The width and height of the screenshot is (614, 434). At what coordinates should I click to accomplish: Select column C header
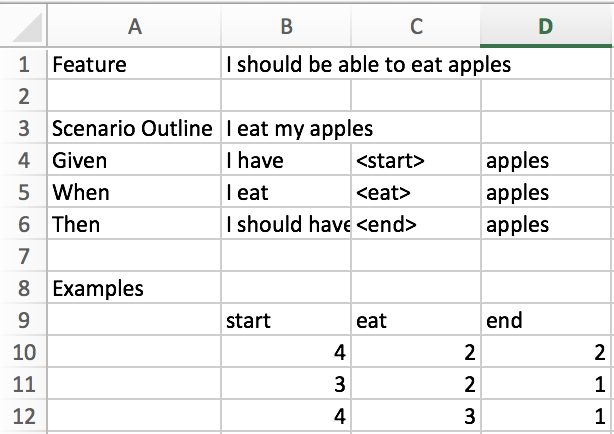click(x=416, y=27)
